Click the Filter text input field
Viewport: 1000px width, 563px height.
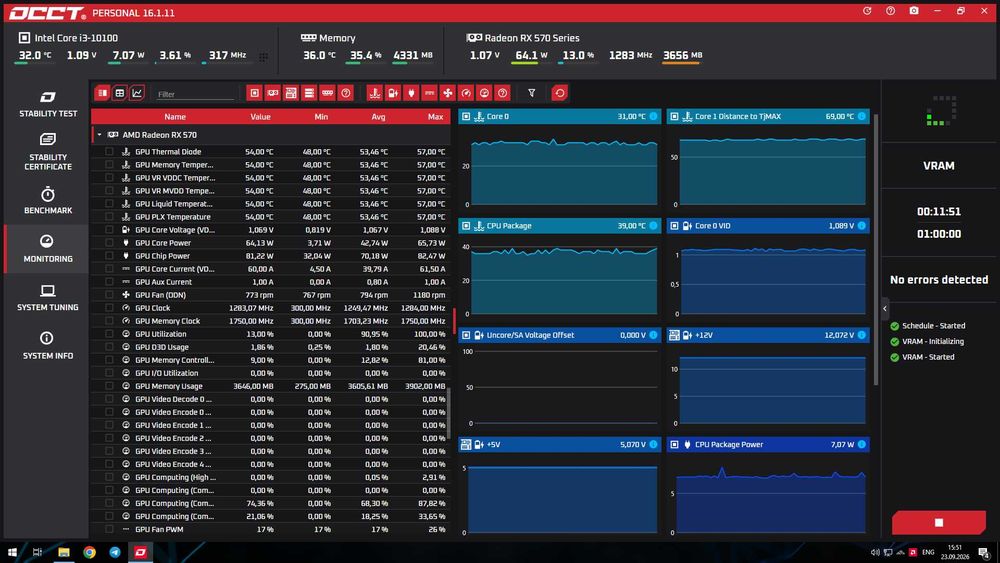[195, 94]
